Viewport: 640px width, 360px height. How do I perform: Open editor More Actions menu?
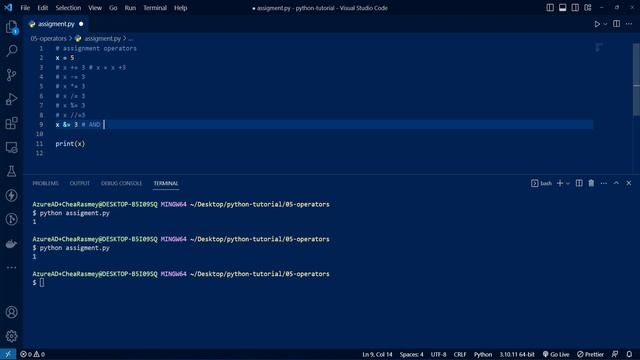[x=629, y=24]
